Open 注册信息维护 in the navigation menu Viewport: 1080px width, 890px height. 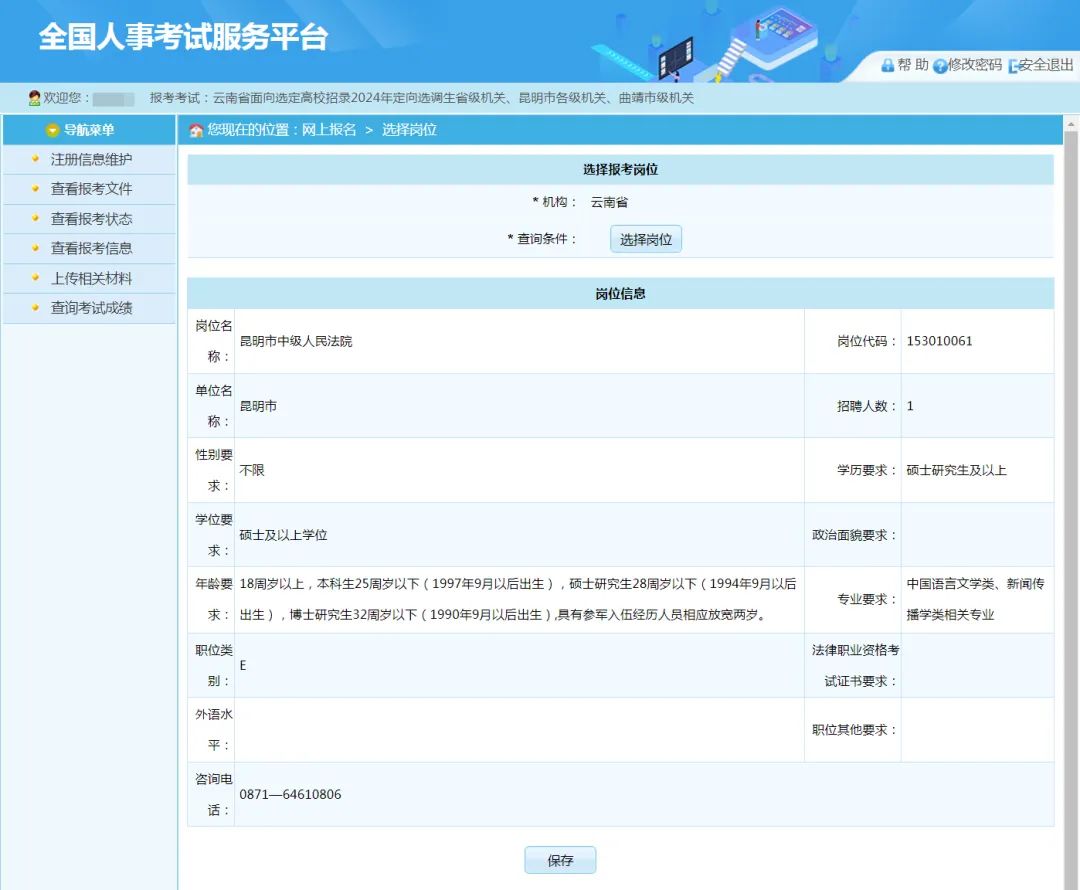coord(91,159)
